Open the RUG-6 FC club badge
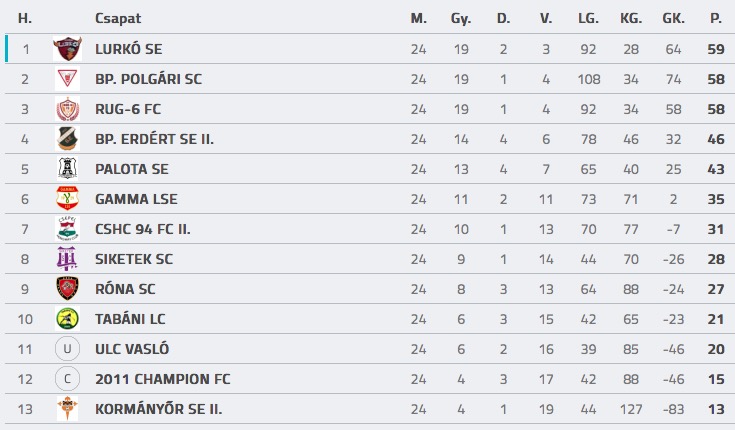The image size is (735, 430). pos(67,109)
